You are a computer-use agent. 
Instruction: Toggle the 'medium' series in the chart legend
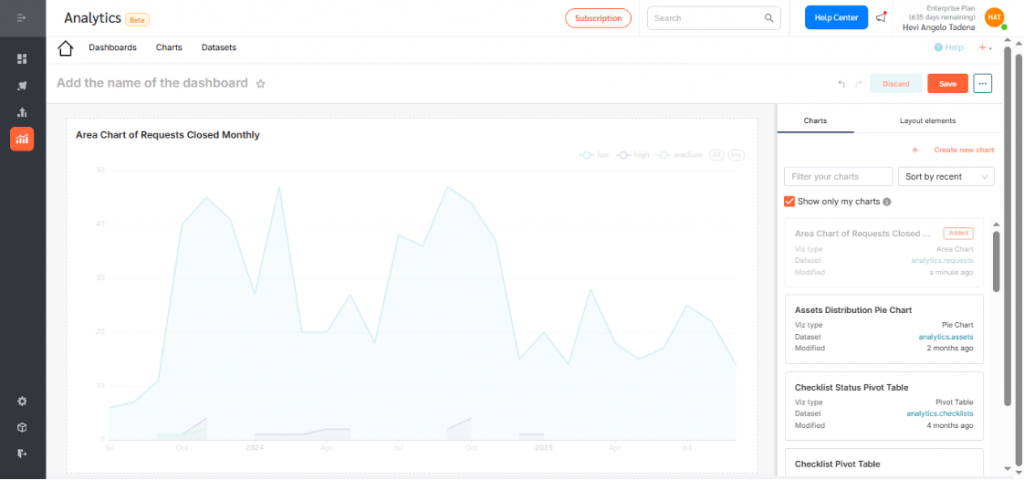[x=680, y=155]
